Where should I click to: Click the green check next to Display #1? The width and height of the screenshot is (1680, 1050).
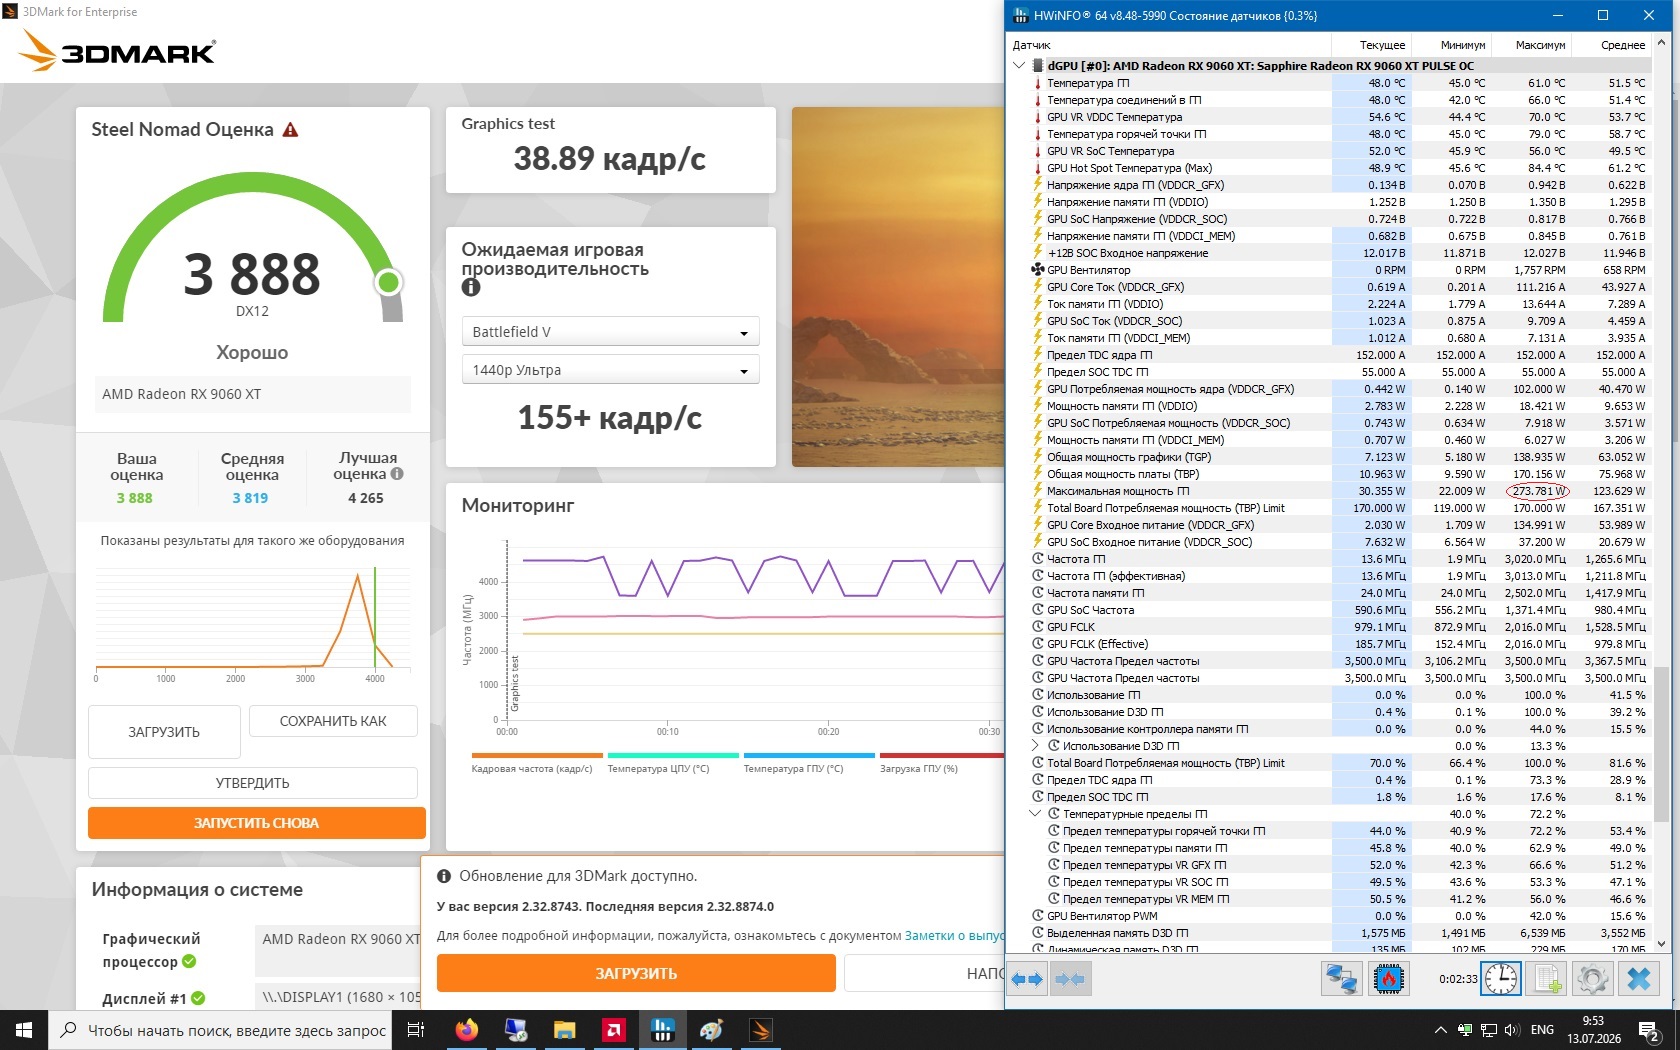point(198,998)
